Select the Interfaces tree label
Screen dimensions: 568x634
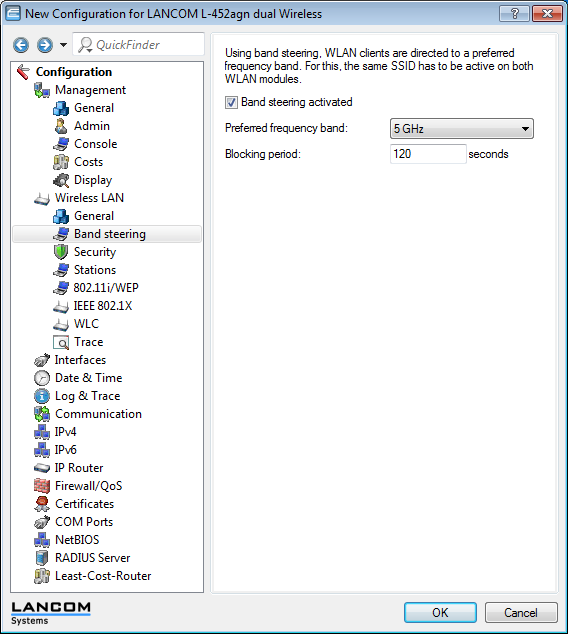coord(80,360)
